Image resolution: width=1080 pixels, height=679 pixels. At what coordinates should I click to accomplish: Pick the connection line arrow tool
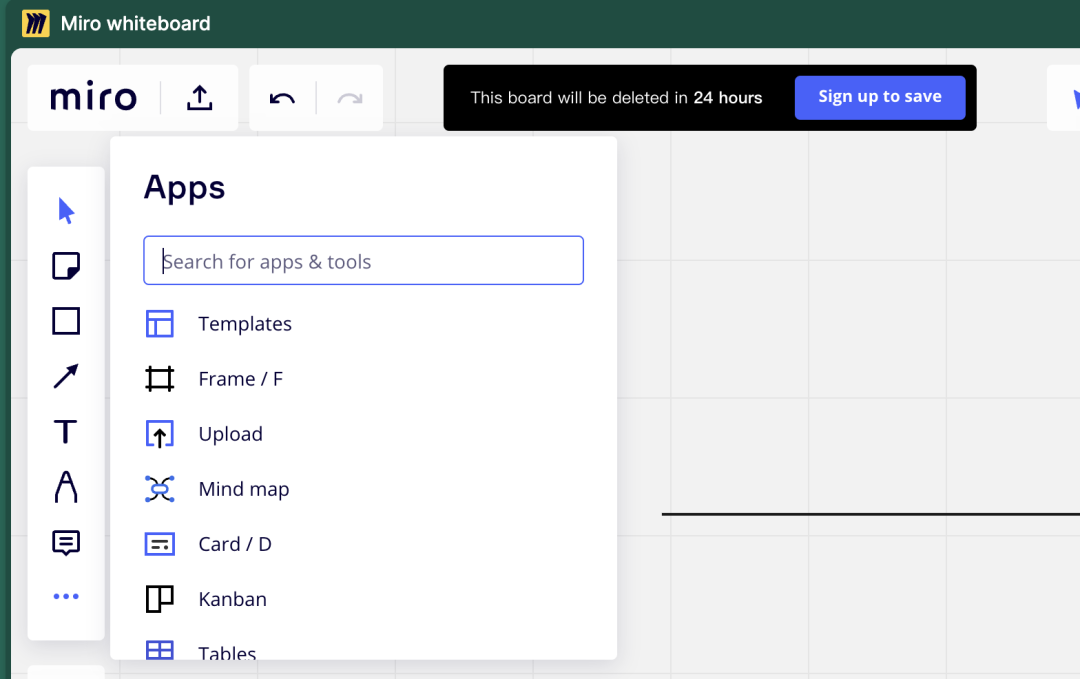coord(66,376)
